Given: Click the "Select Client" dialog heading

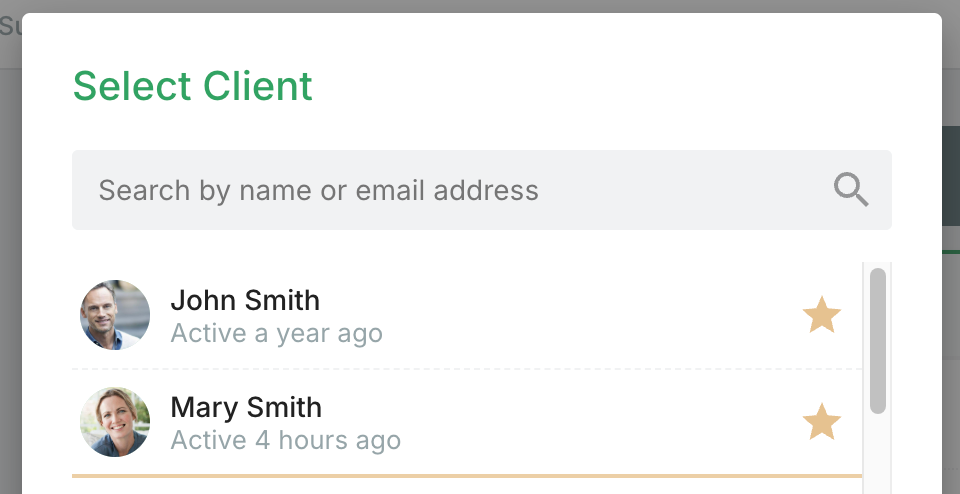Looking at the screenshot, I should click(x=193, y=87).
